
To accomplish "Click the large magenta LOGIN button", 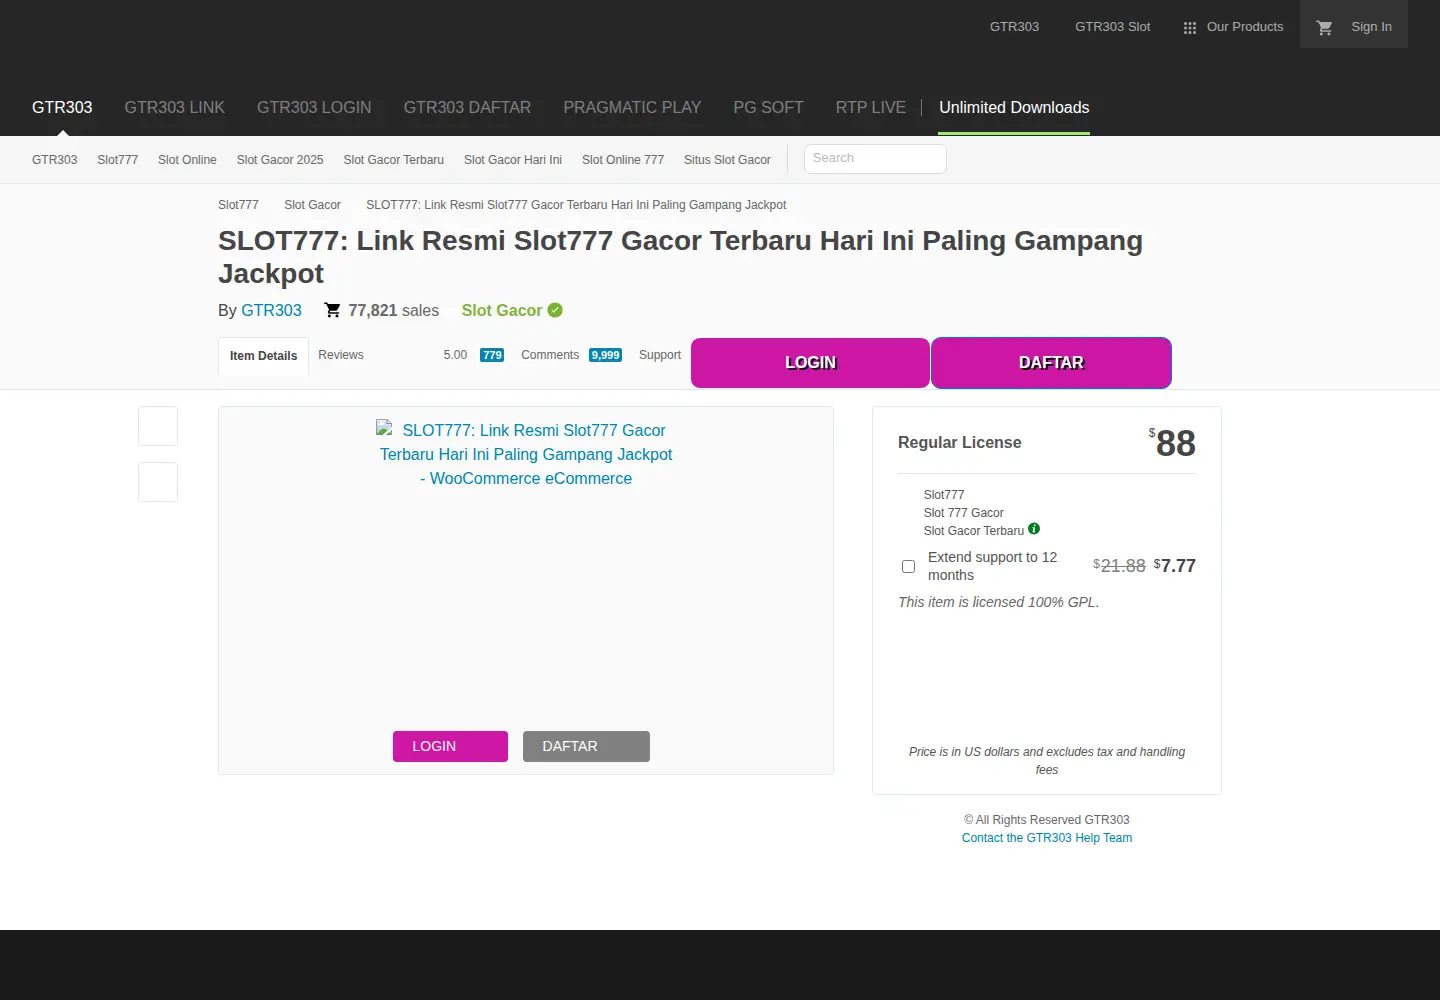I will 810,363.
